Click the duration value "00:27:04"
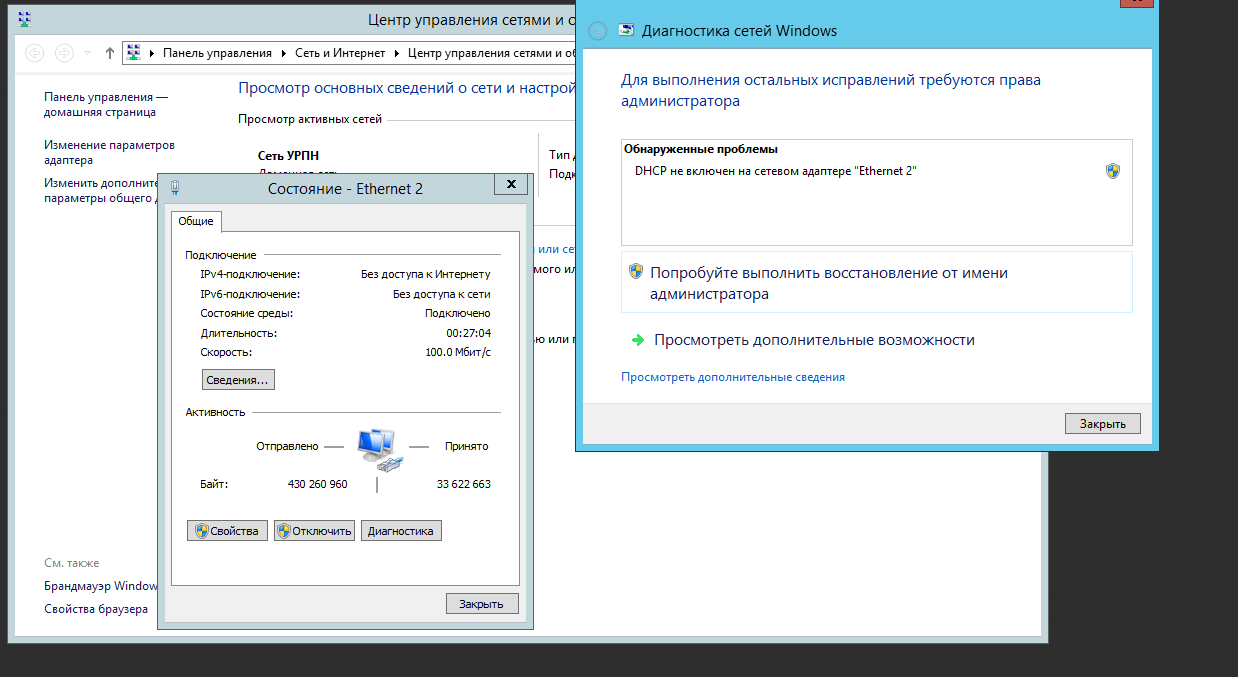The width and height of the screenshot is (1238, 677). [469, 333]
